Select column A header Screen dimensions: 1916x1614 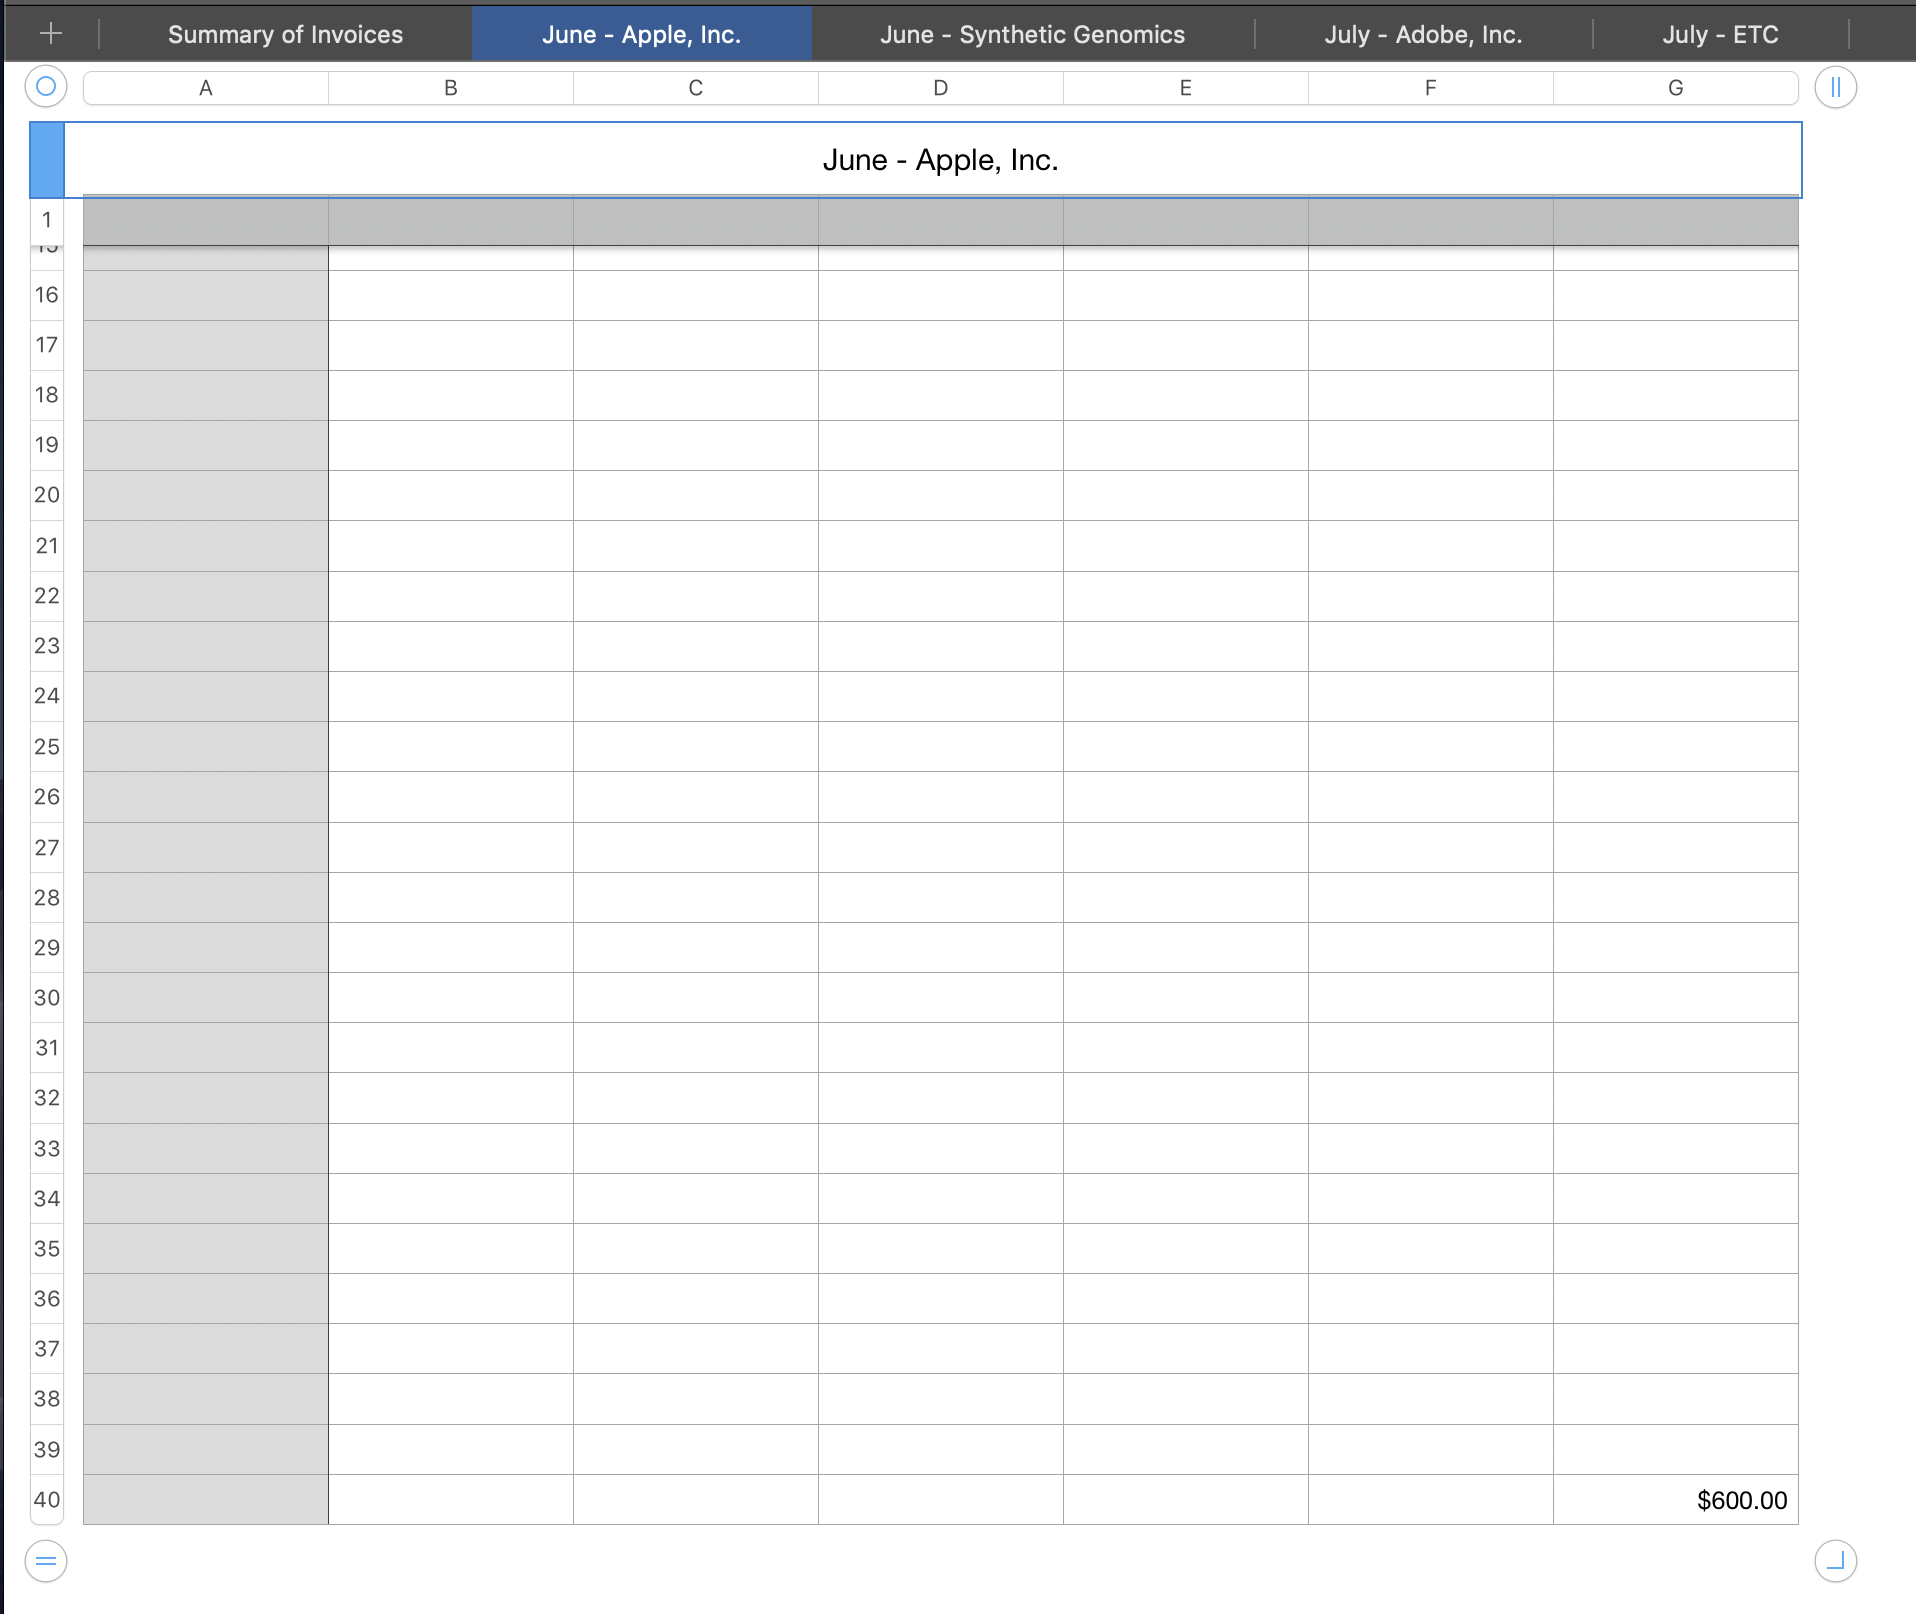click(206, 88)
